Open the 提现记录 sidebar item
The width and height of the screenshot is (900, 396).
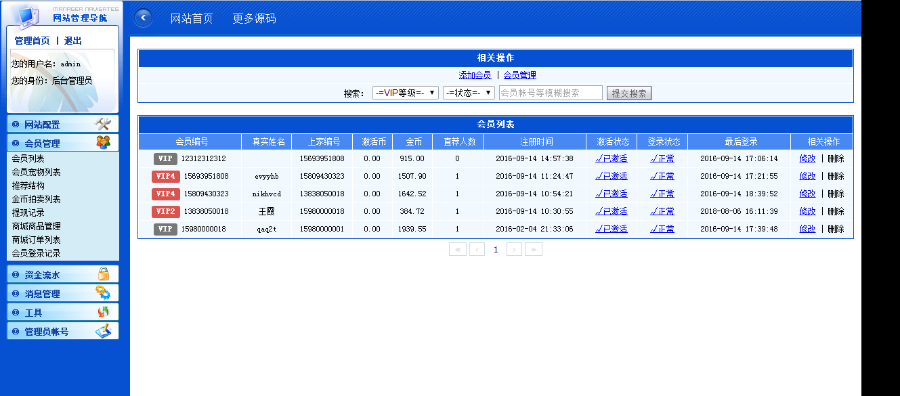[x=28, y=213]
